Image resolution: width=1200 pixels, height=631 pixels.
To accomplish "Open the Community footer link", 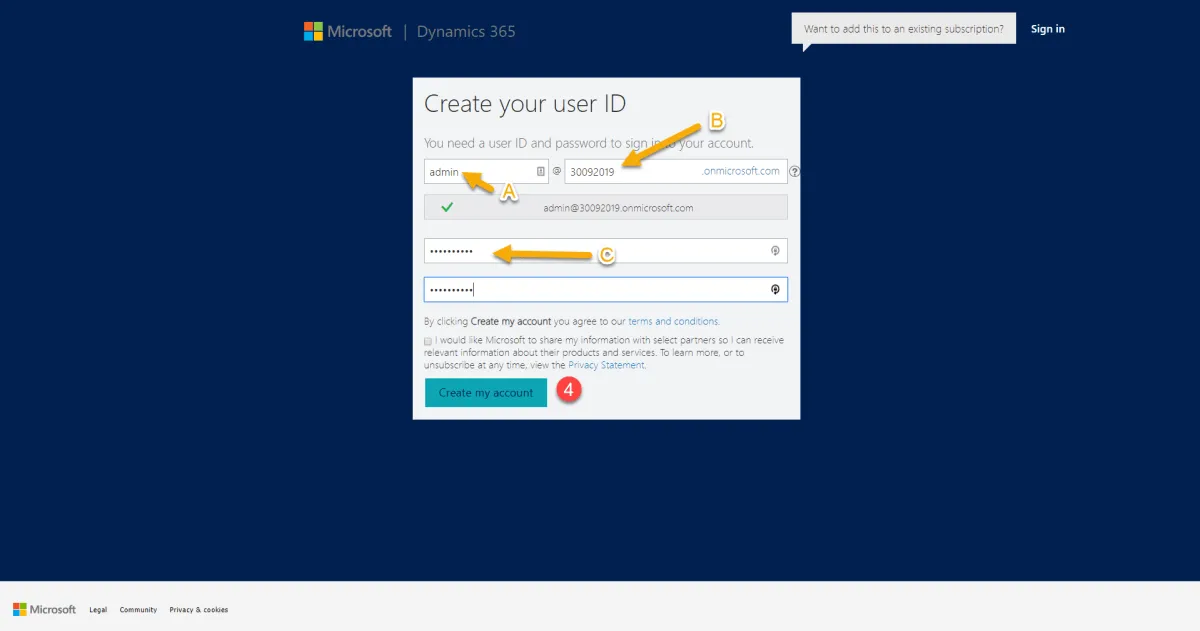I will 138,610.
